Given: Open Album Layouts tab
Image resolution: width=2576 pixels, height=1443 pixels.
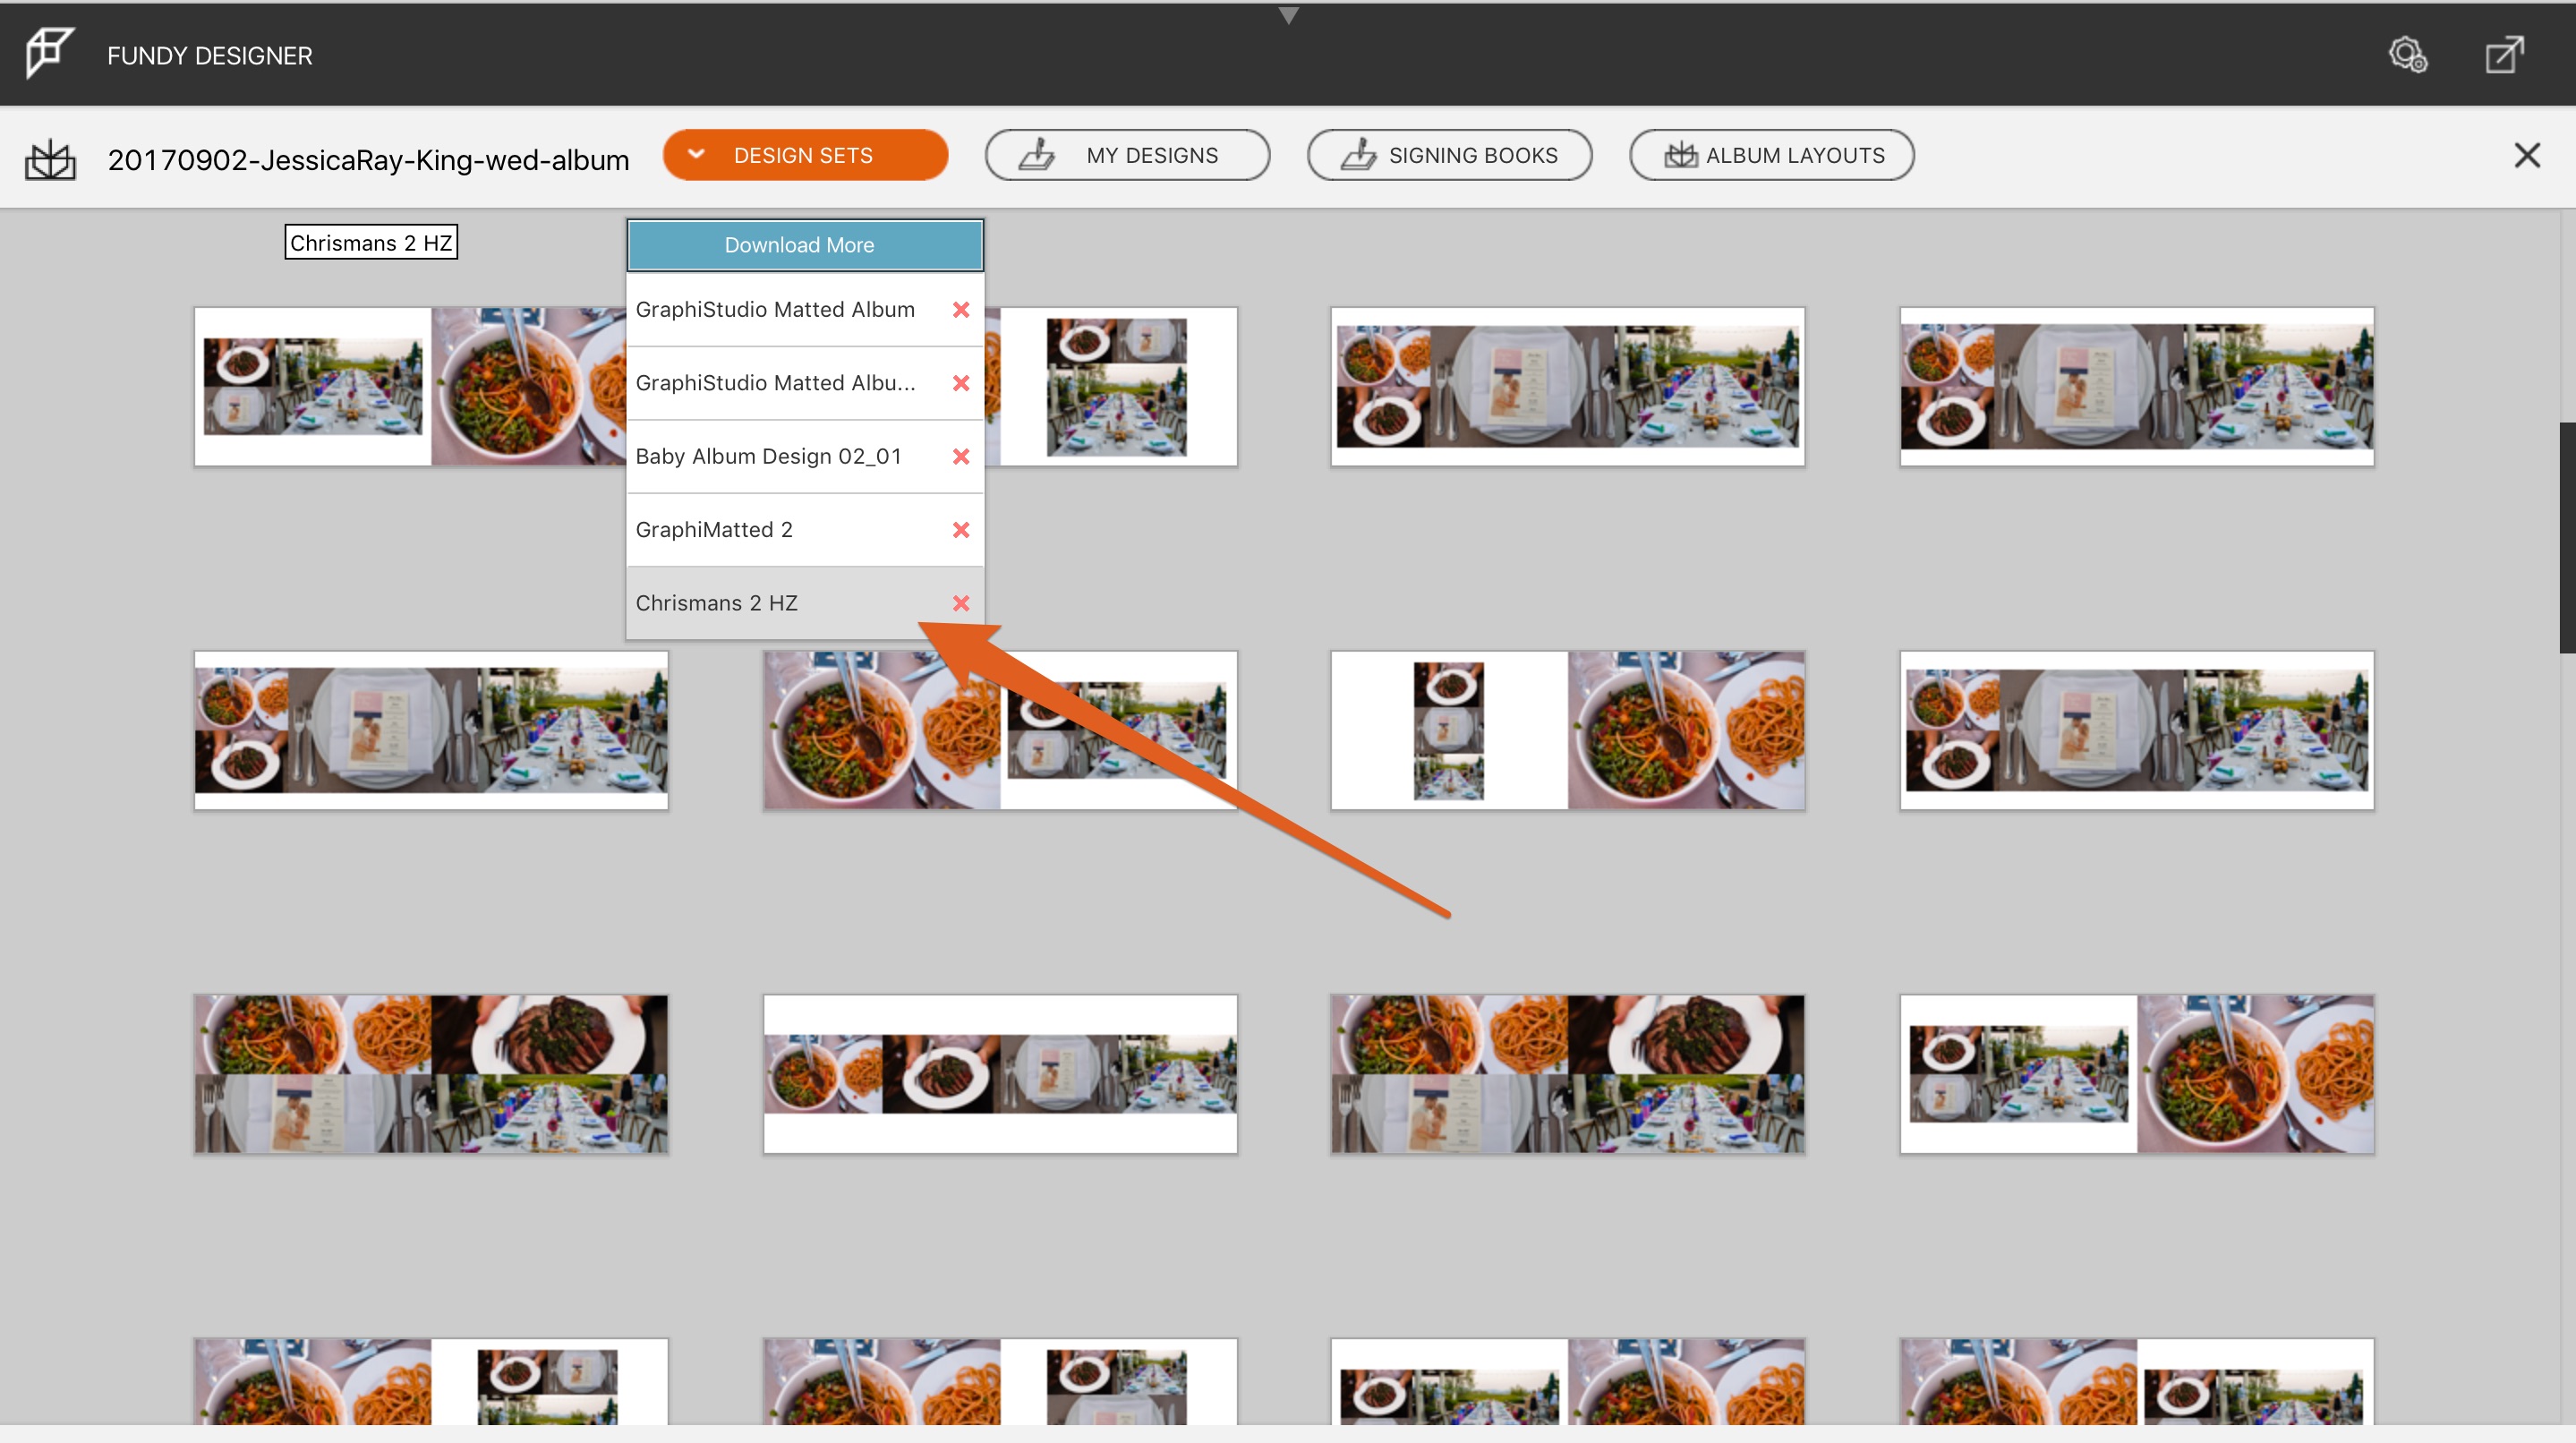Looking at the screenshot, I should point(1771,155).
